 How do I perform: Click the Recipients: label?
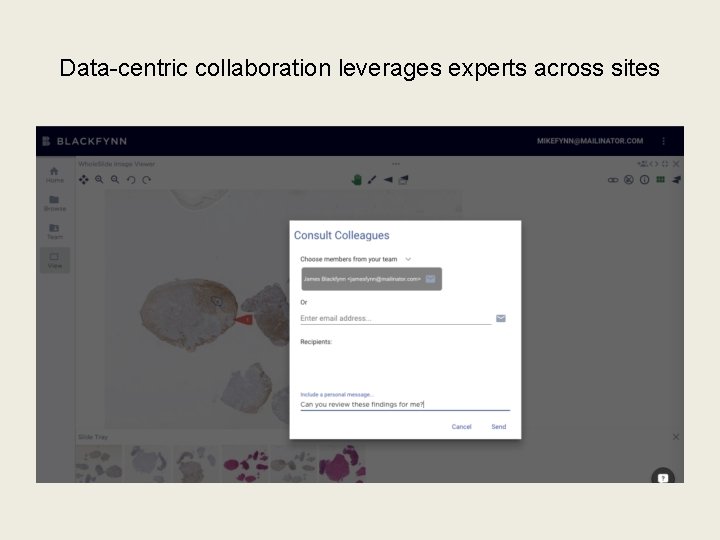(x=316, y=342)
